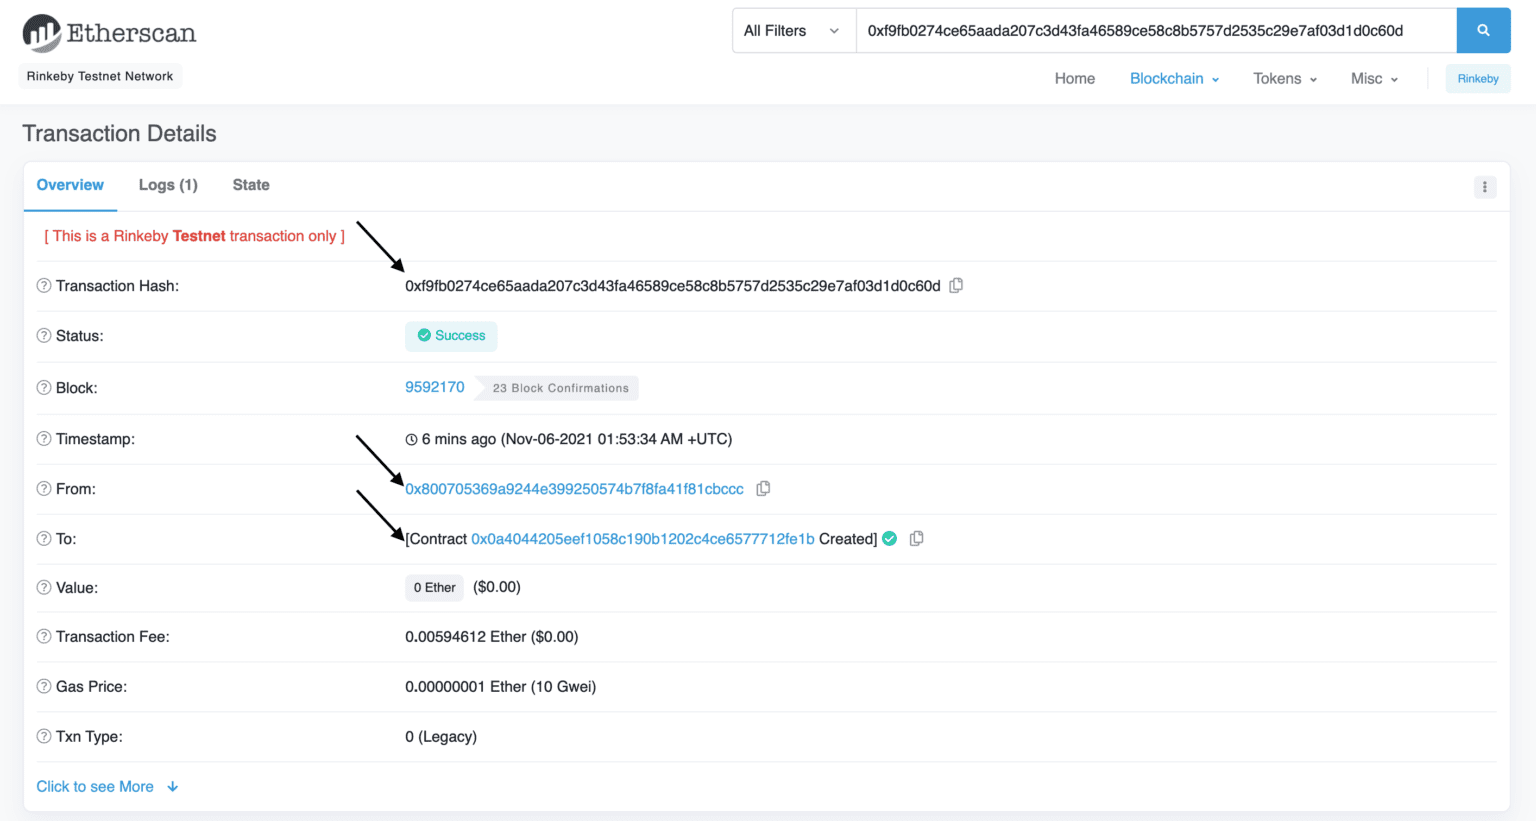
Task: Click the help icon beside Transaction Hash
Action: (43, 285)
